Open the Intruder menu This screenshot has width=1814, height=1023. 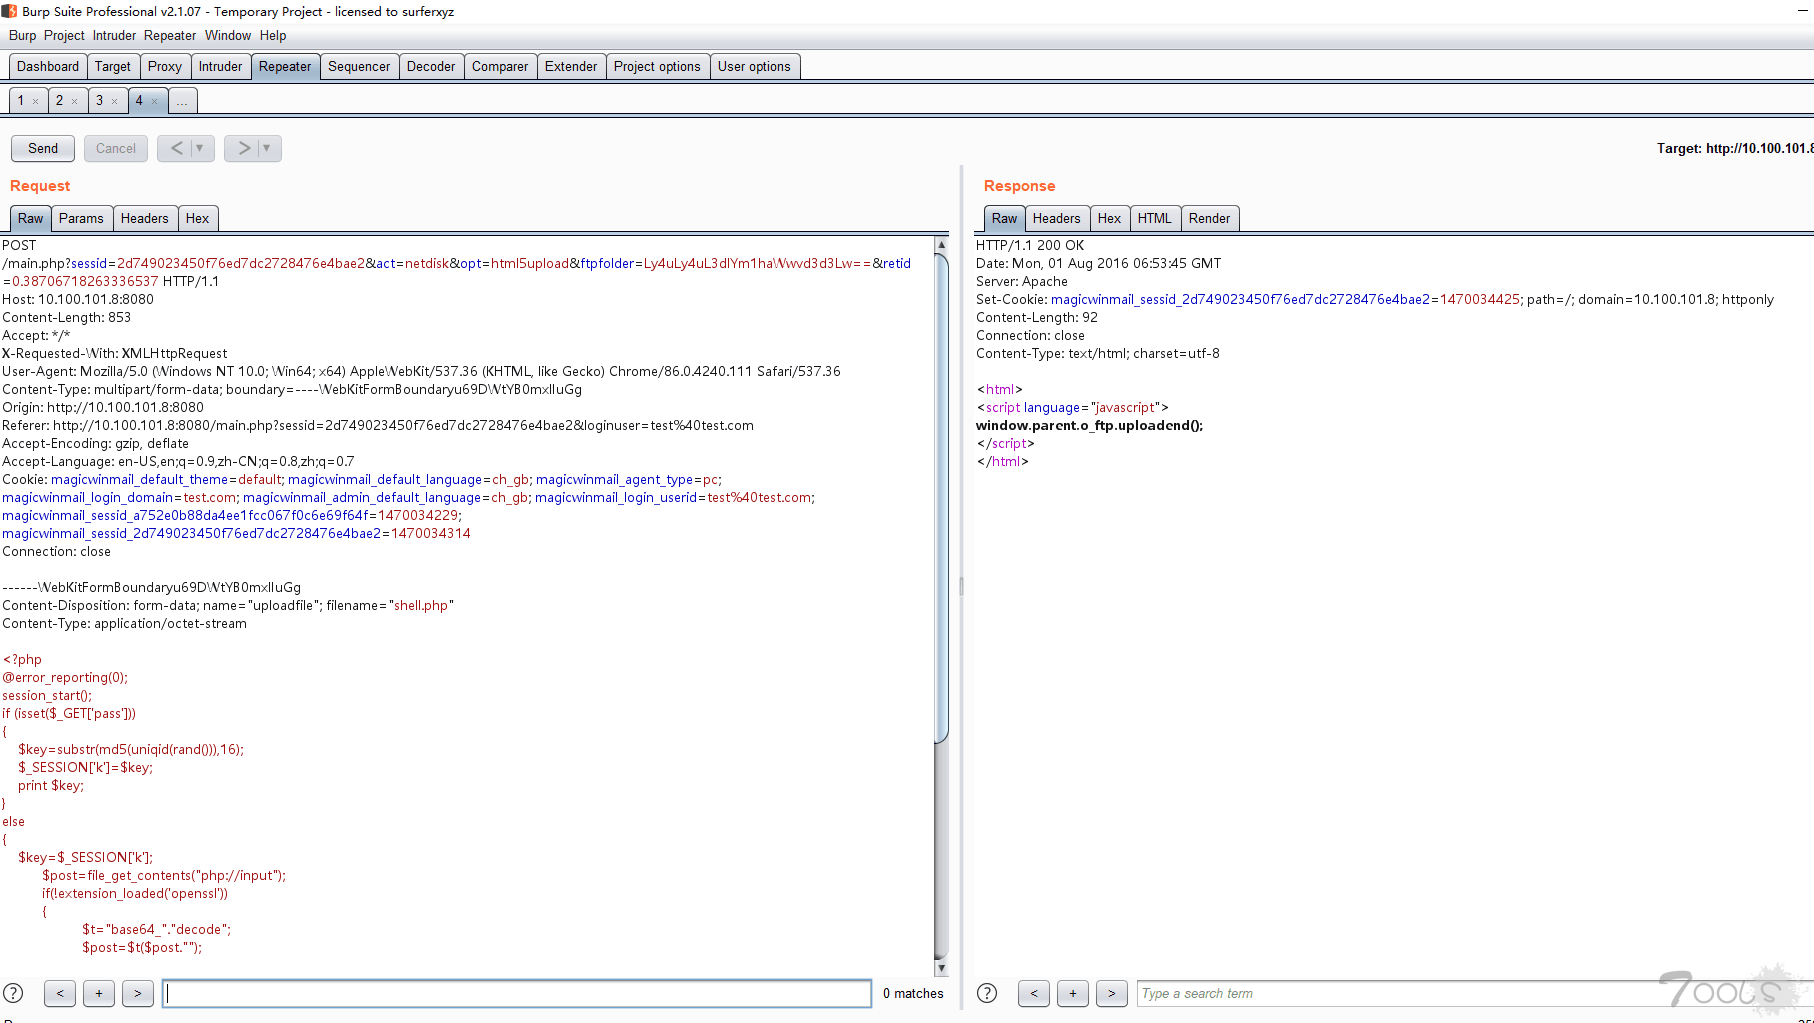[114, 35]
